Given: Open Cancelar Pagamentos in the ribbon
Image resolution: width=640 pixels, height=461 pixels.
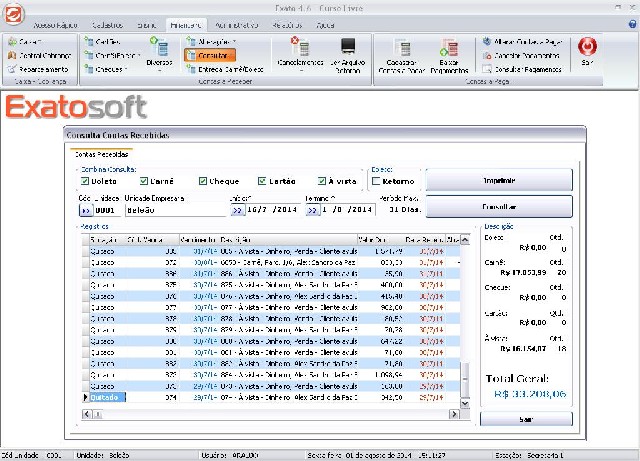Looking at the screenshot, I should (x=521, y=55).
